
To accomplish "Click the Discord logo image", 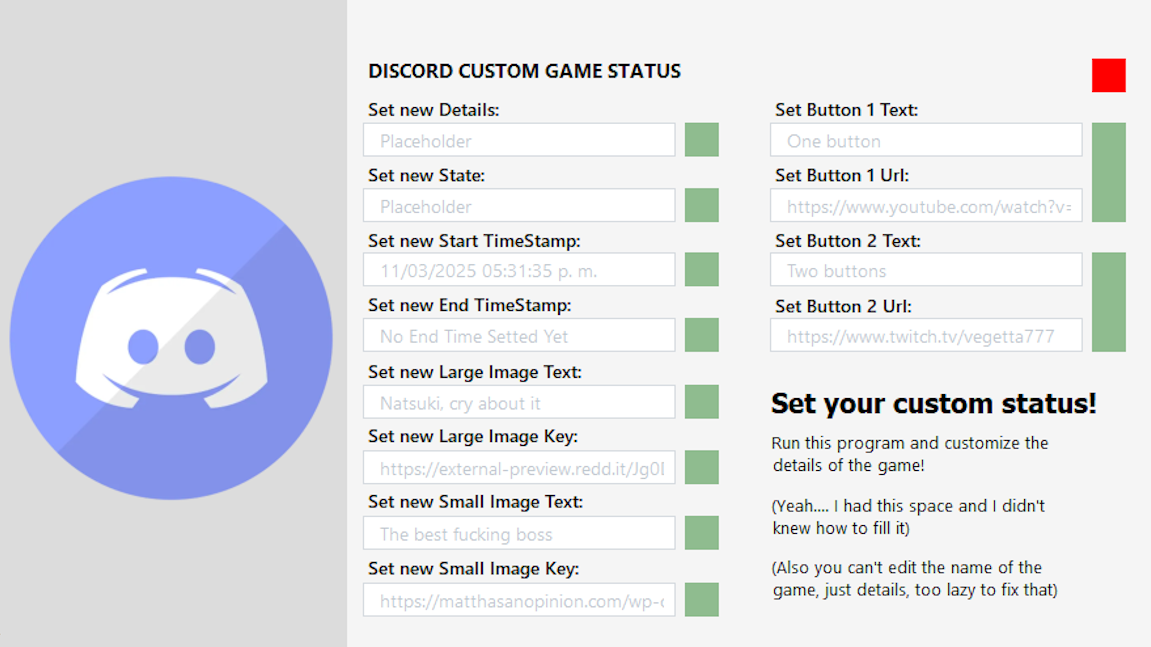I will pos(171,338).
